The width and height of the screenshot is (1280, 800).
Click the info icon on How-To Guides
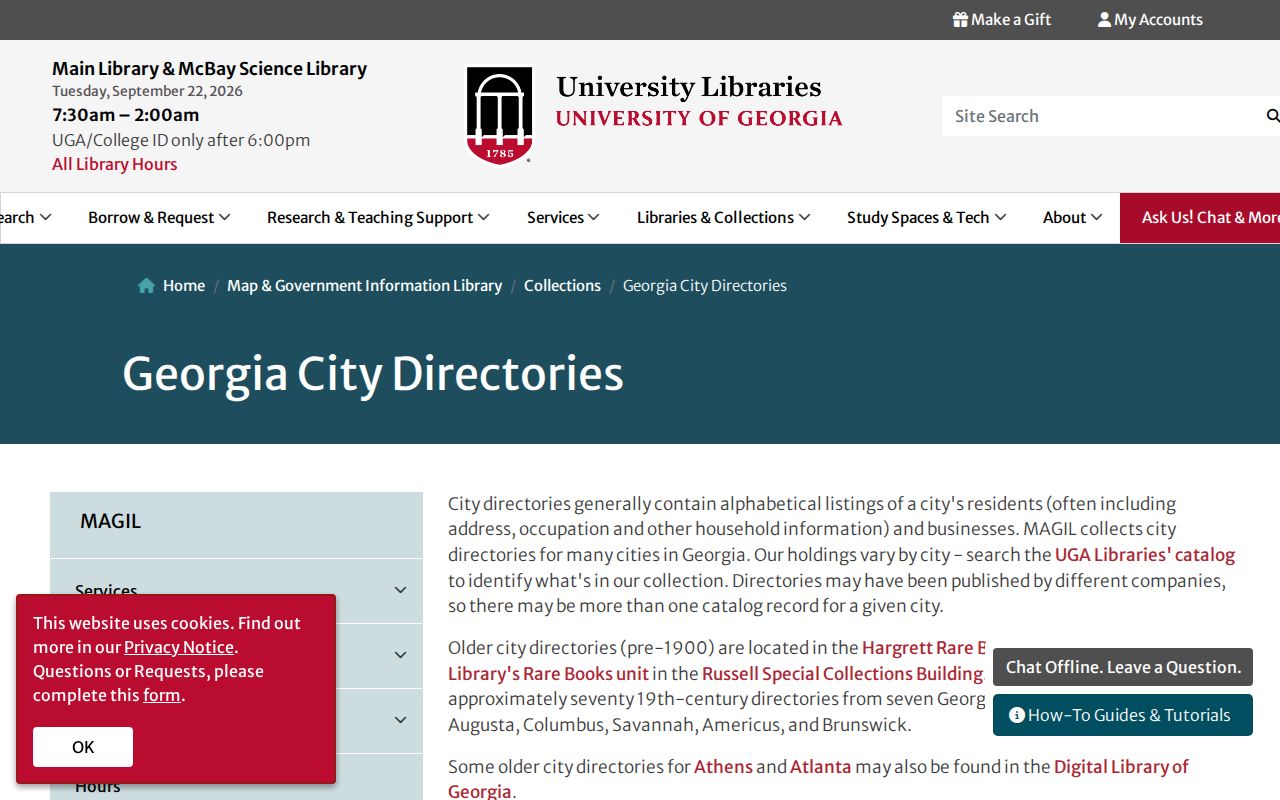pyautogui.click(x=1016, y=715)
